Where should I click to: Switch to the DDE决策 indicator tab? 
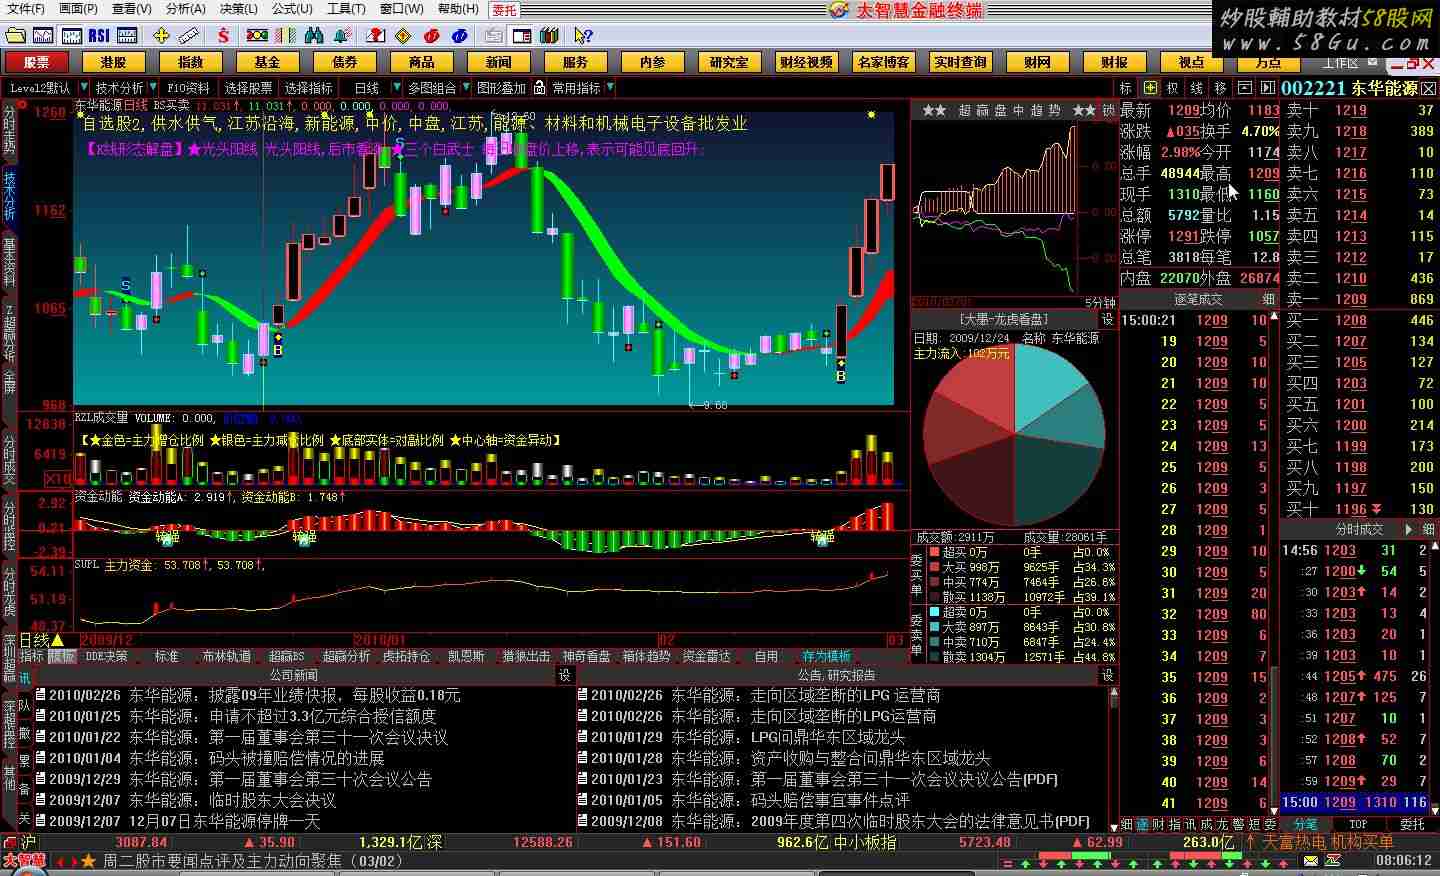pos(106,656)
